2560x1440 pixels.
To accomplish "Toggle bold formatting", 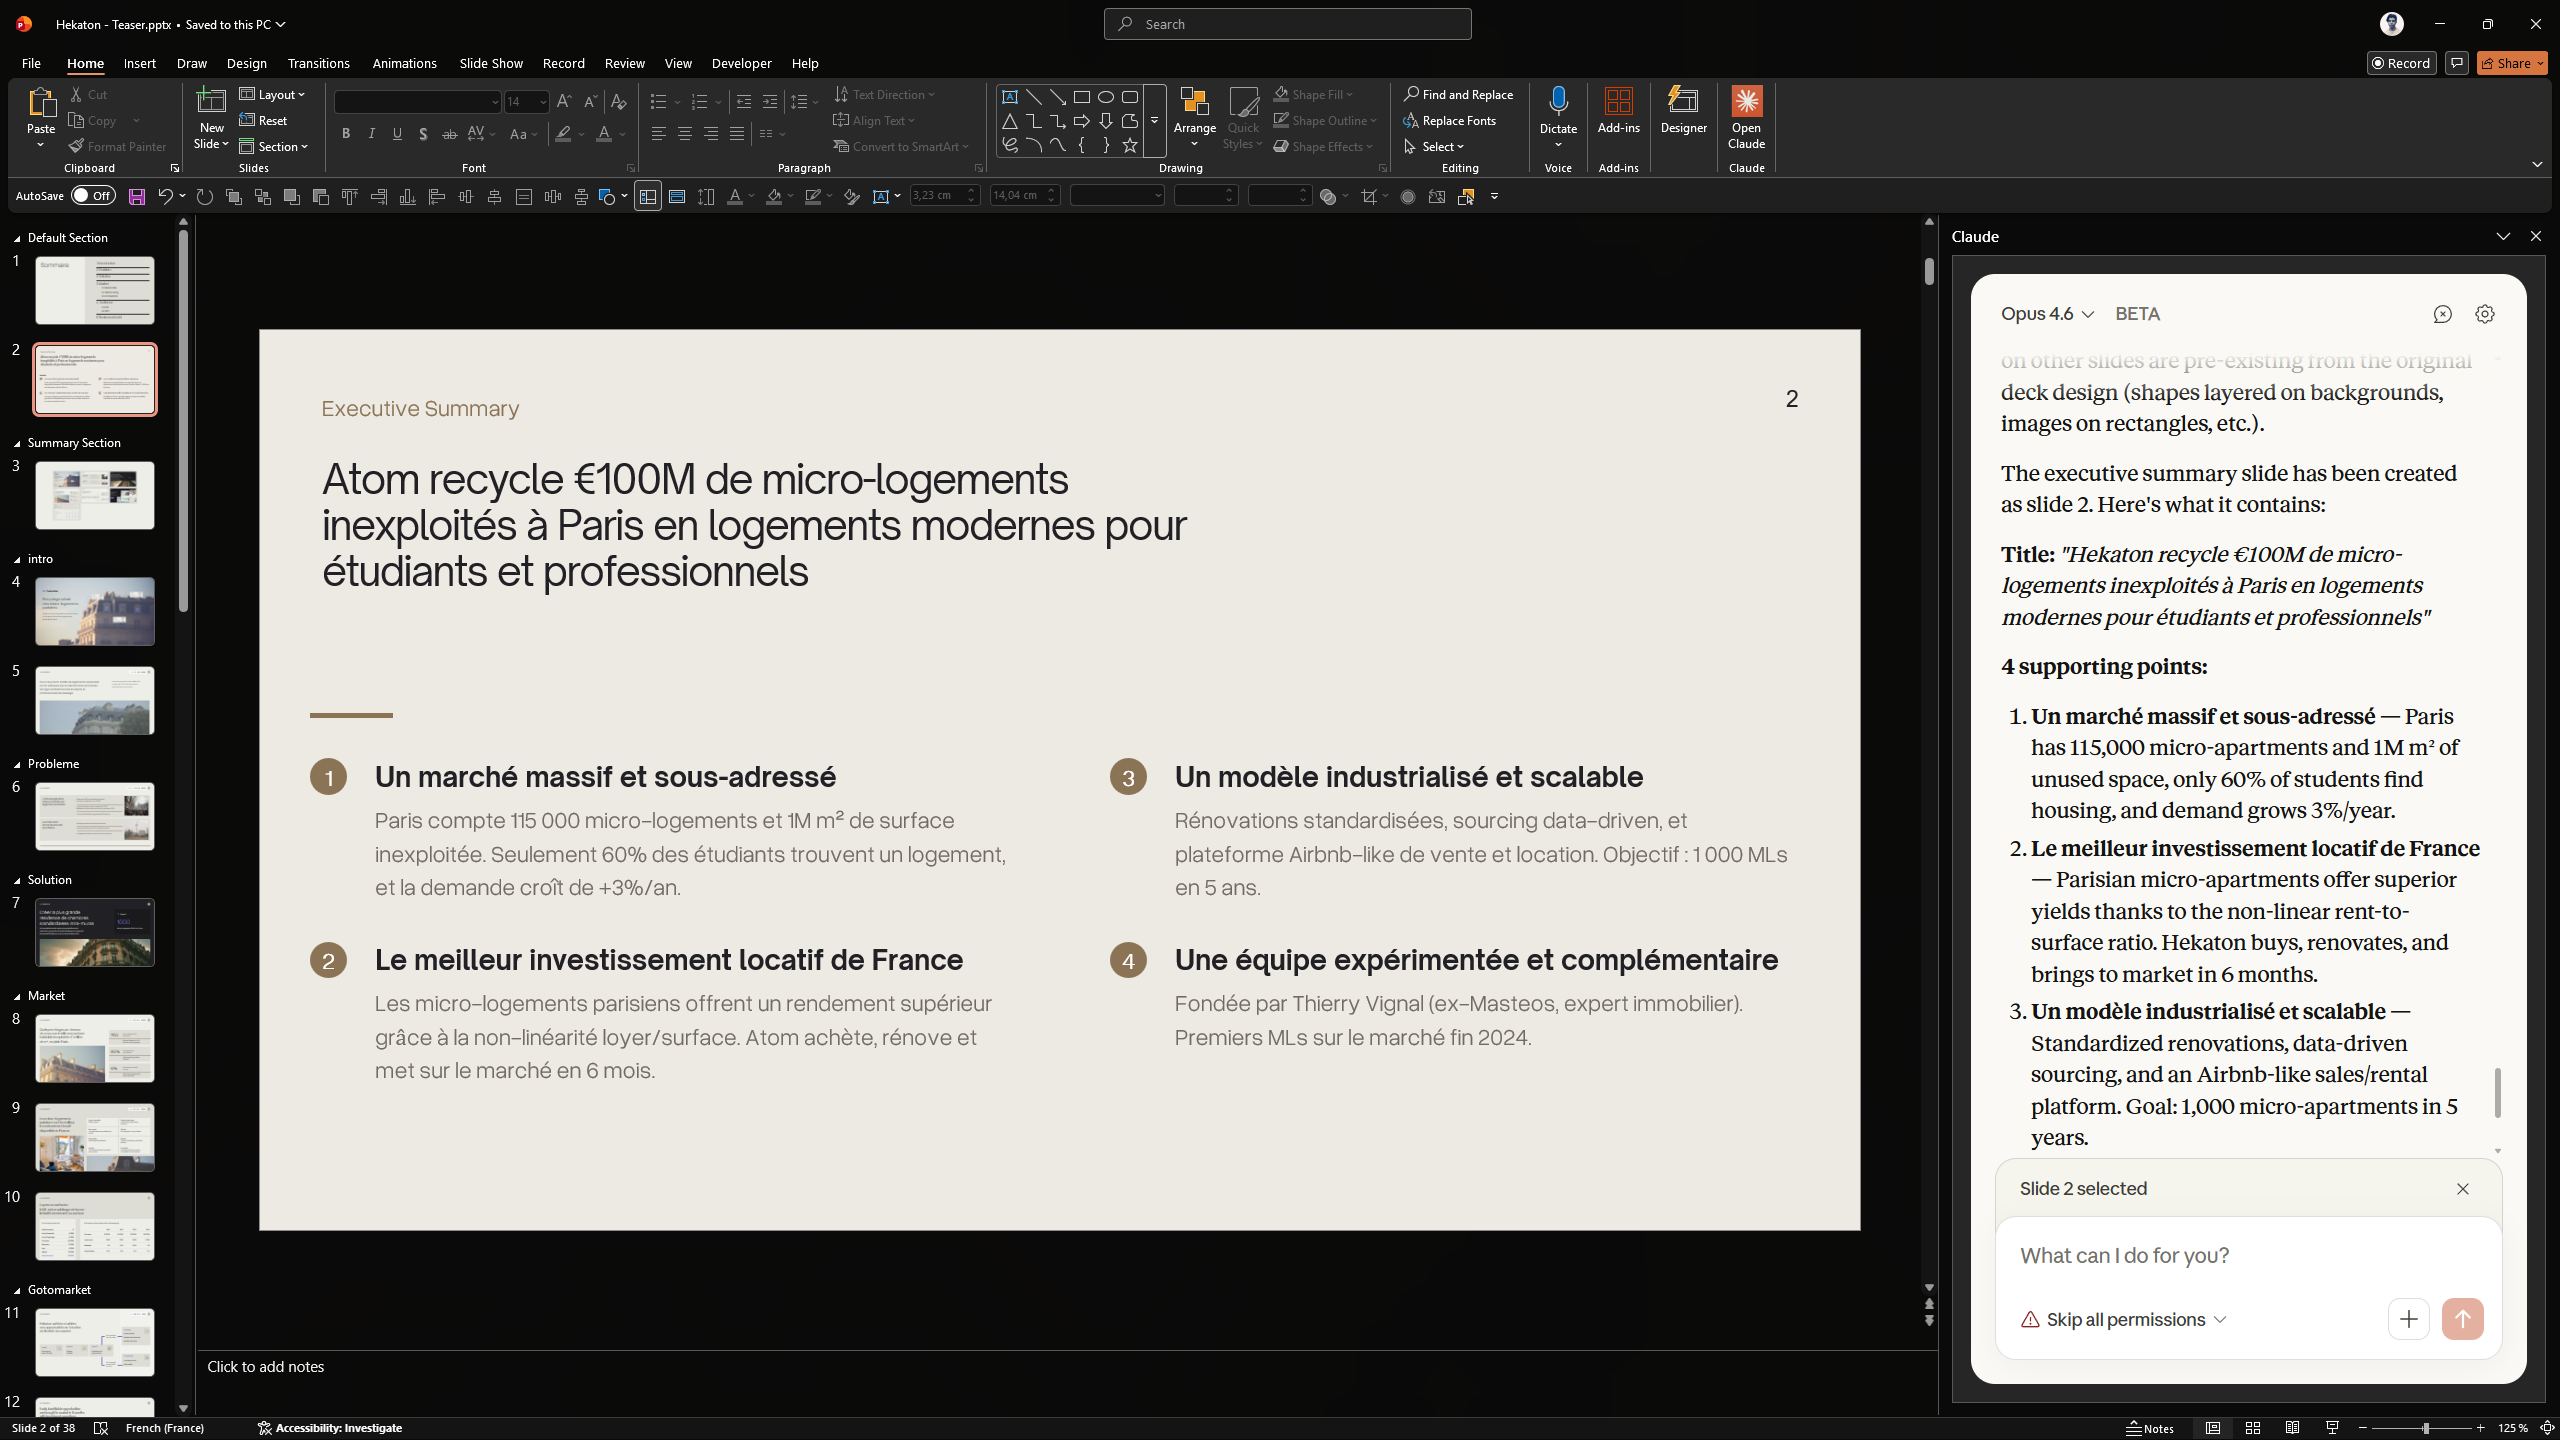I will [346, 134].
